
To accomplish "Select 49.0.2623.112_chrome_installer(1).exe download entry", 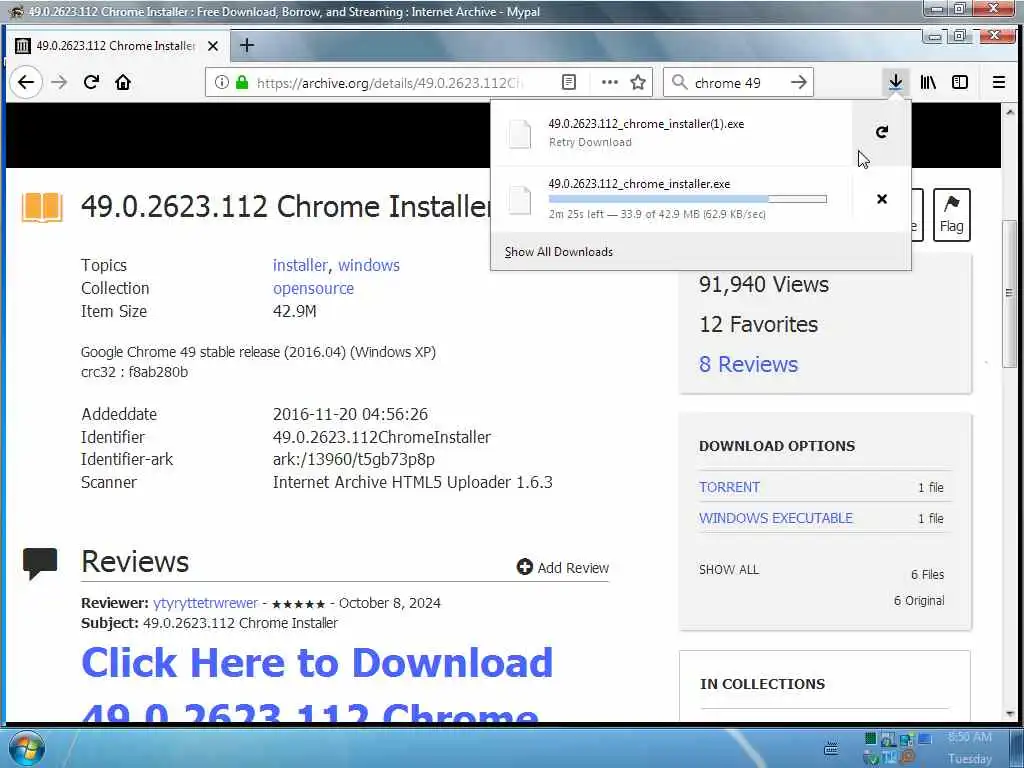I will [672, 133].
